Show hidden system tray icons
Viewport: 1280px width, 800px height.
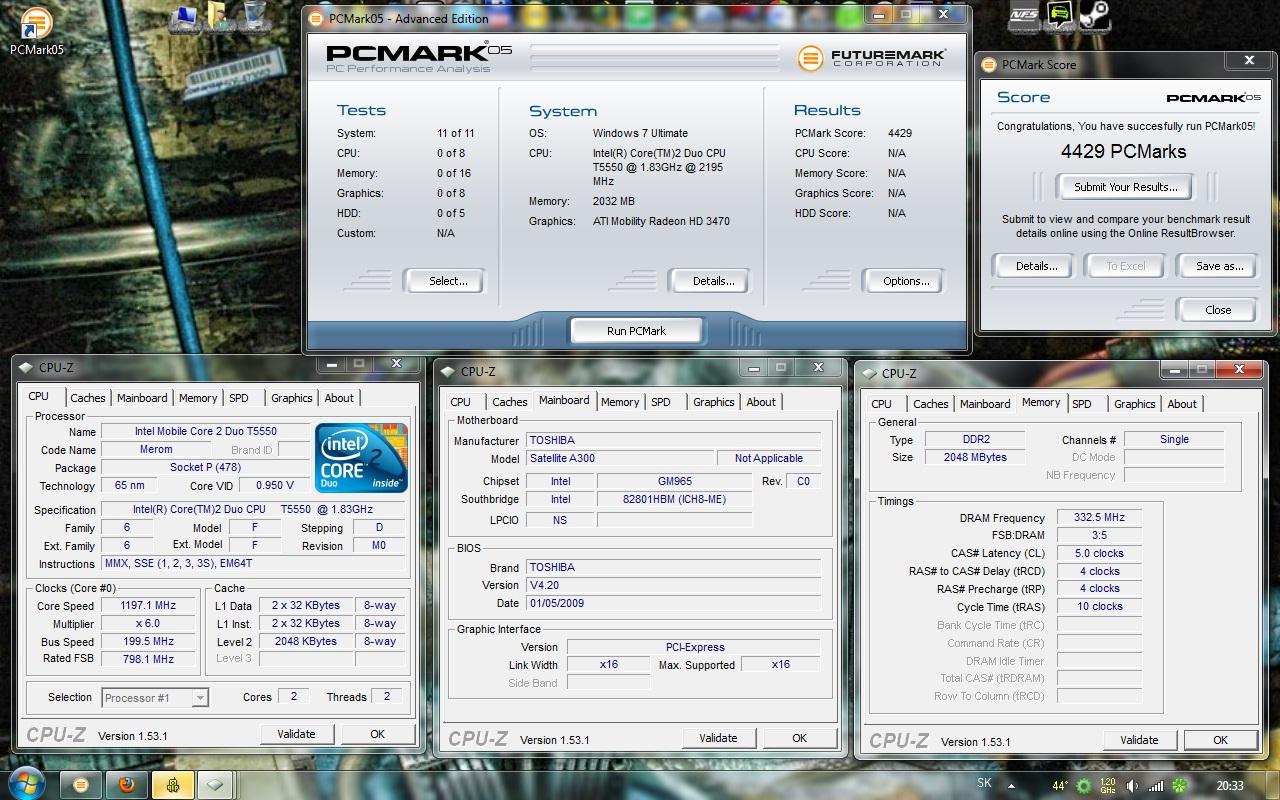coord(1012,786)
